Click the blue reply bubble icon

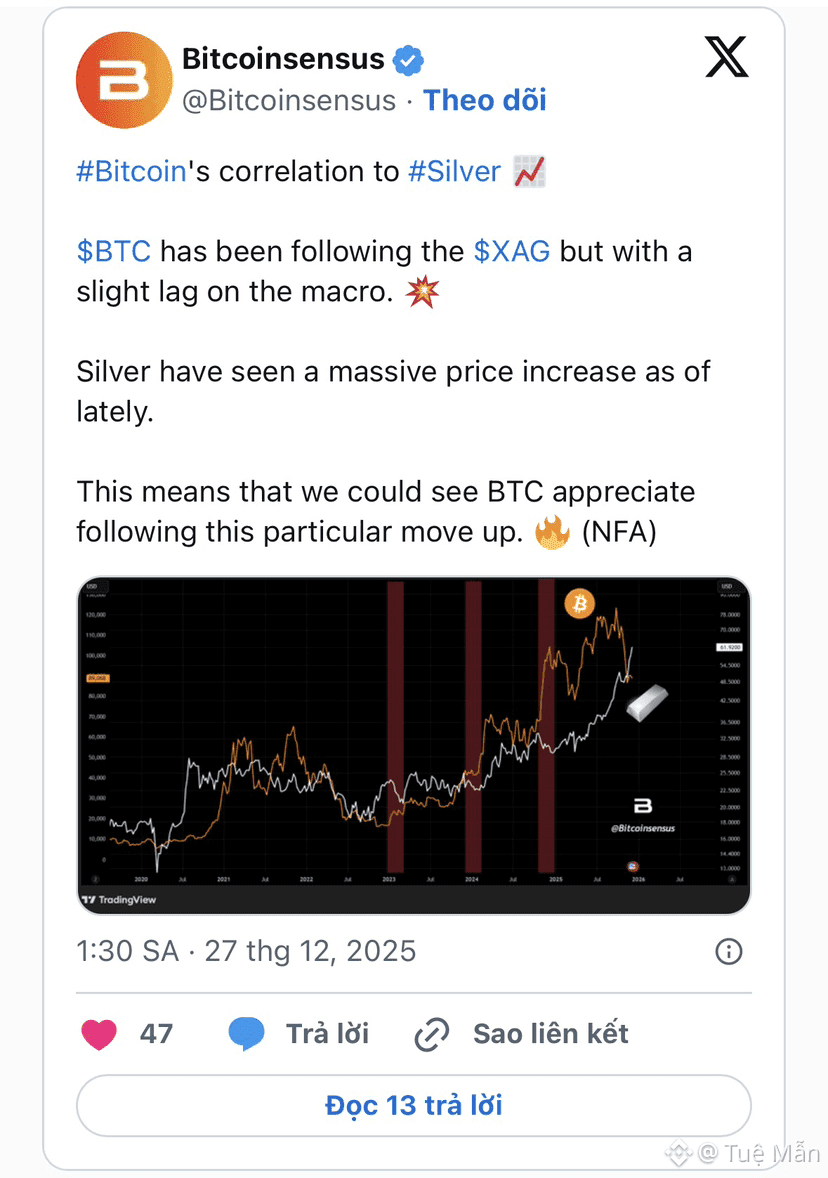(246, 1034)
